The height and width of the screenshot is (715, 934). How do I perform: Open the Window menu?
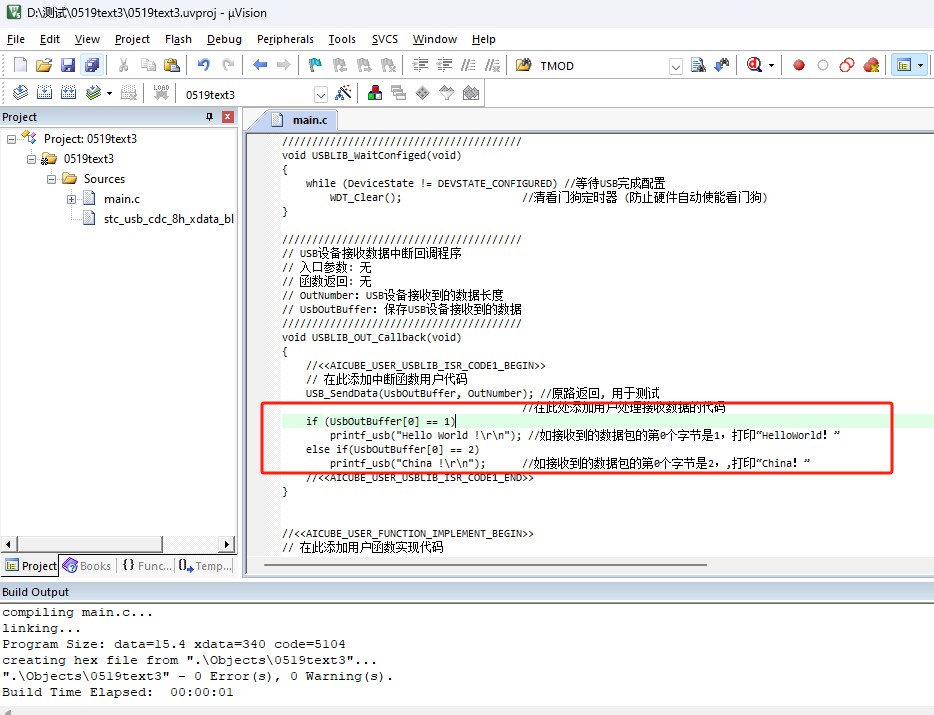[x=435, y=39]
